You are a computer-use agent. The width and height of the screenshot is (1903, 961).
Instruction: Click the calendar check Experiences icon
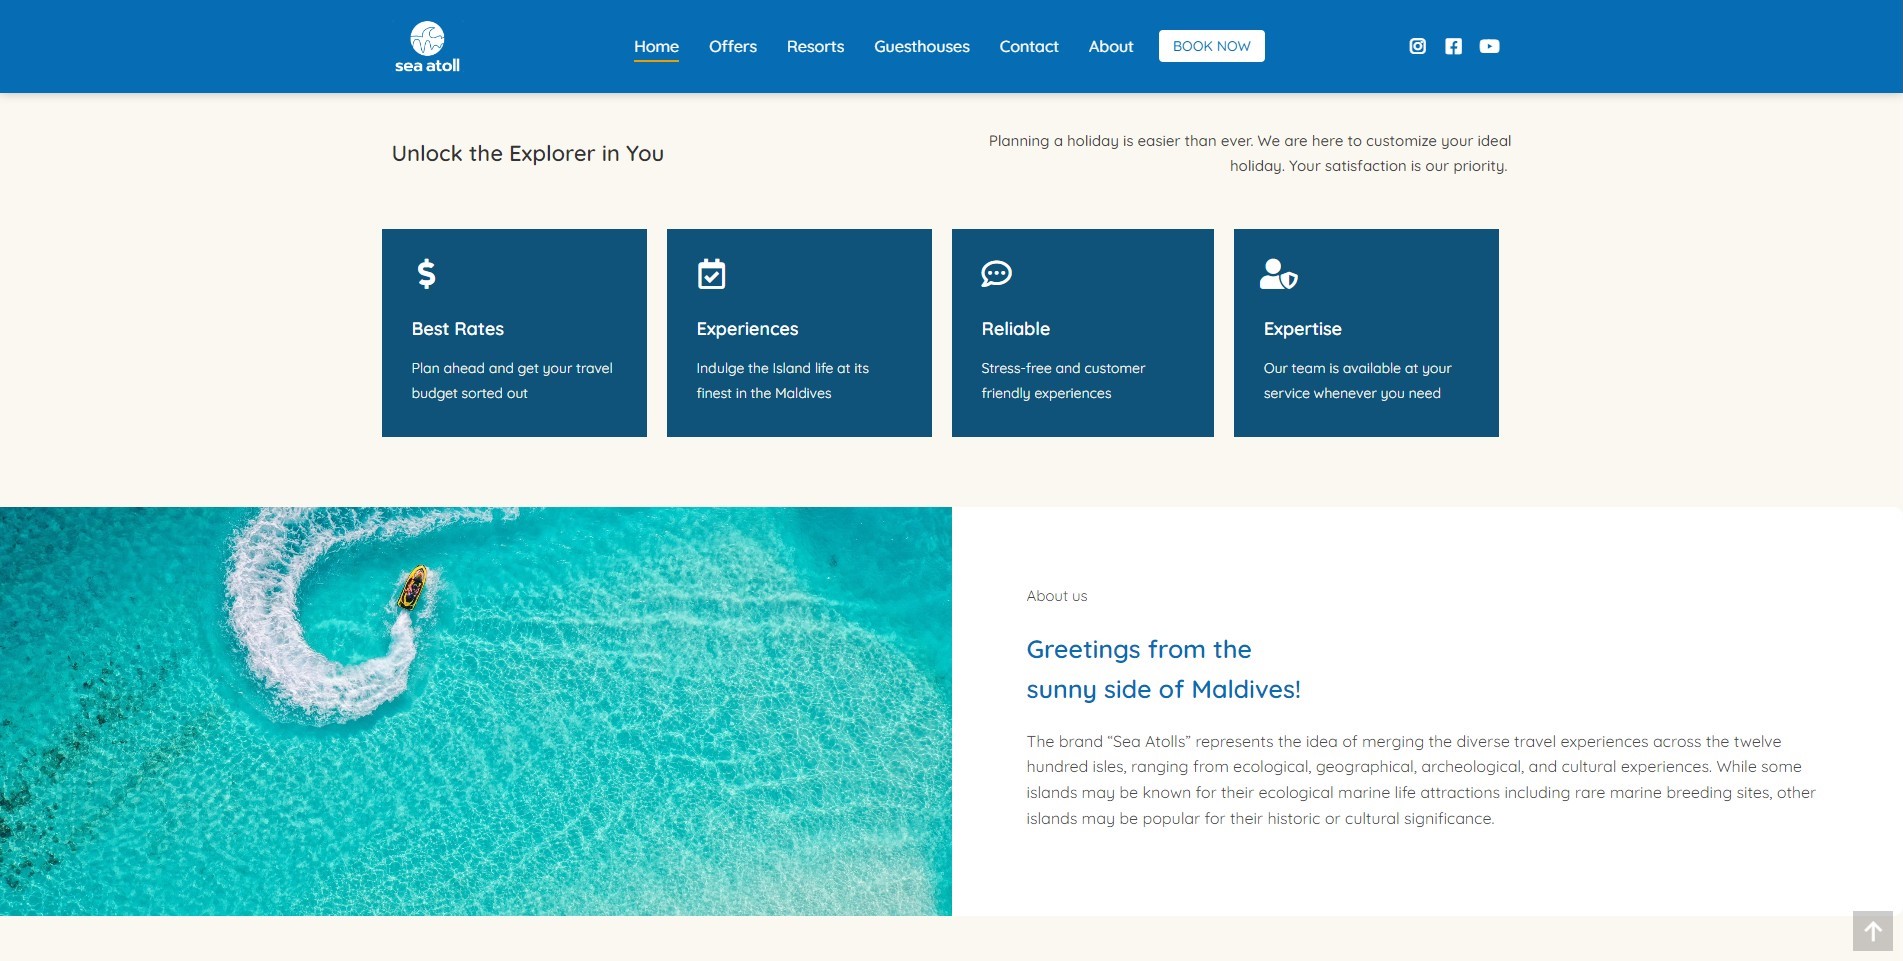tap(711, 273)
